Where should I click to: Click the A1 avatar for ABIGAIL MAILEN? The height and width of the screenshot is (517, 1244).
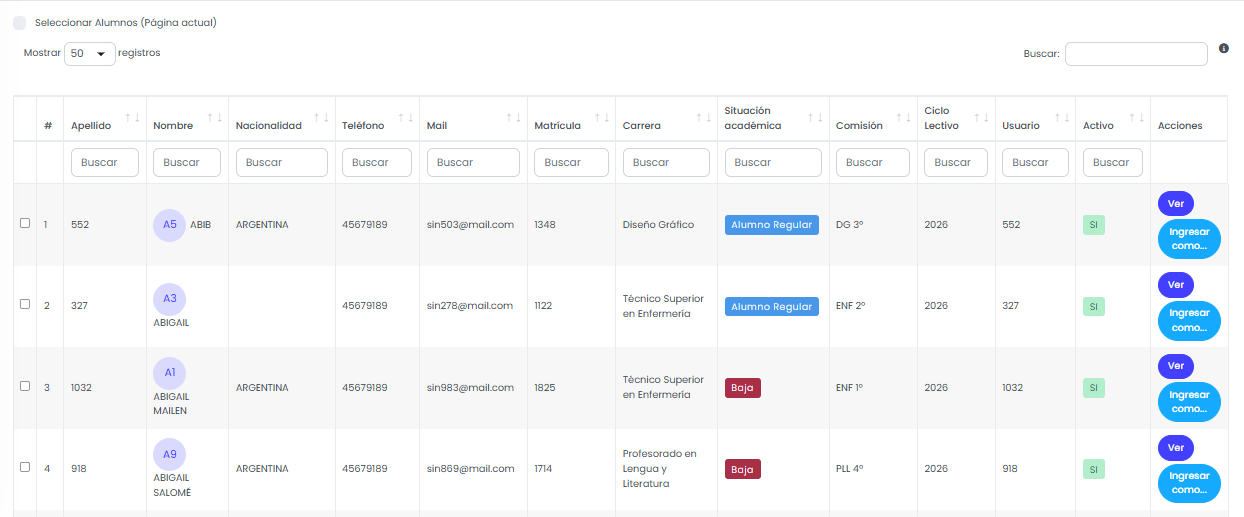point(169,372)
